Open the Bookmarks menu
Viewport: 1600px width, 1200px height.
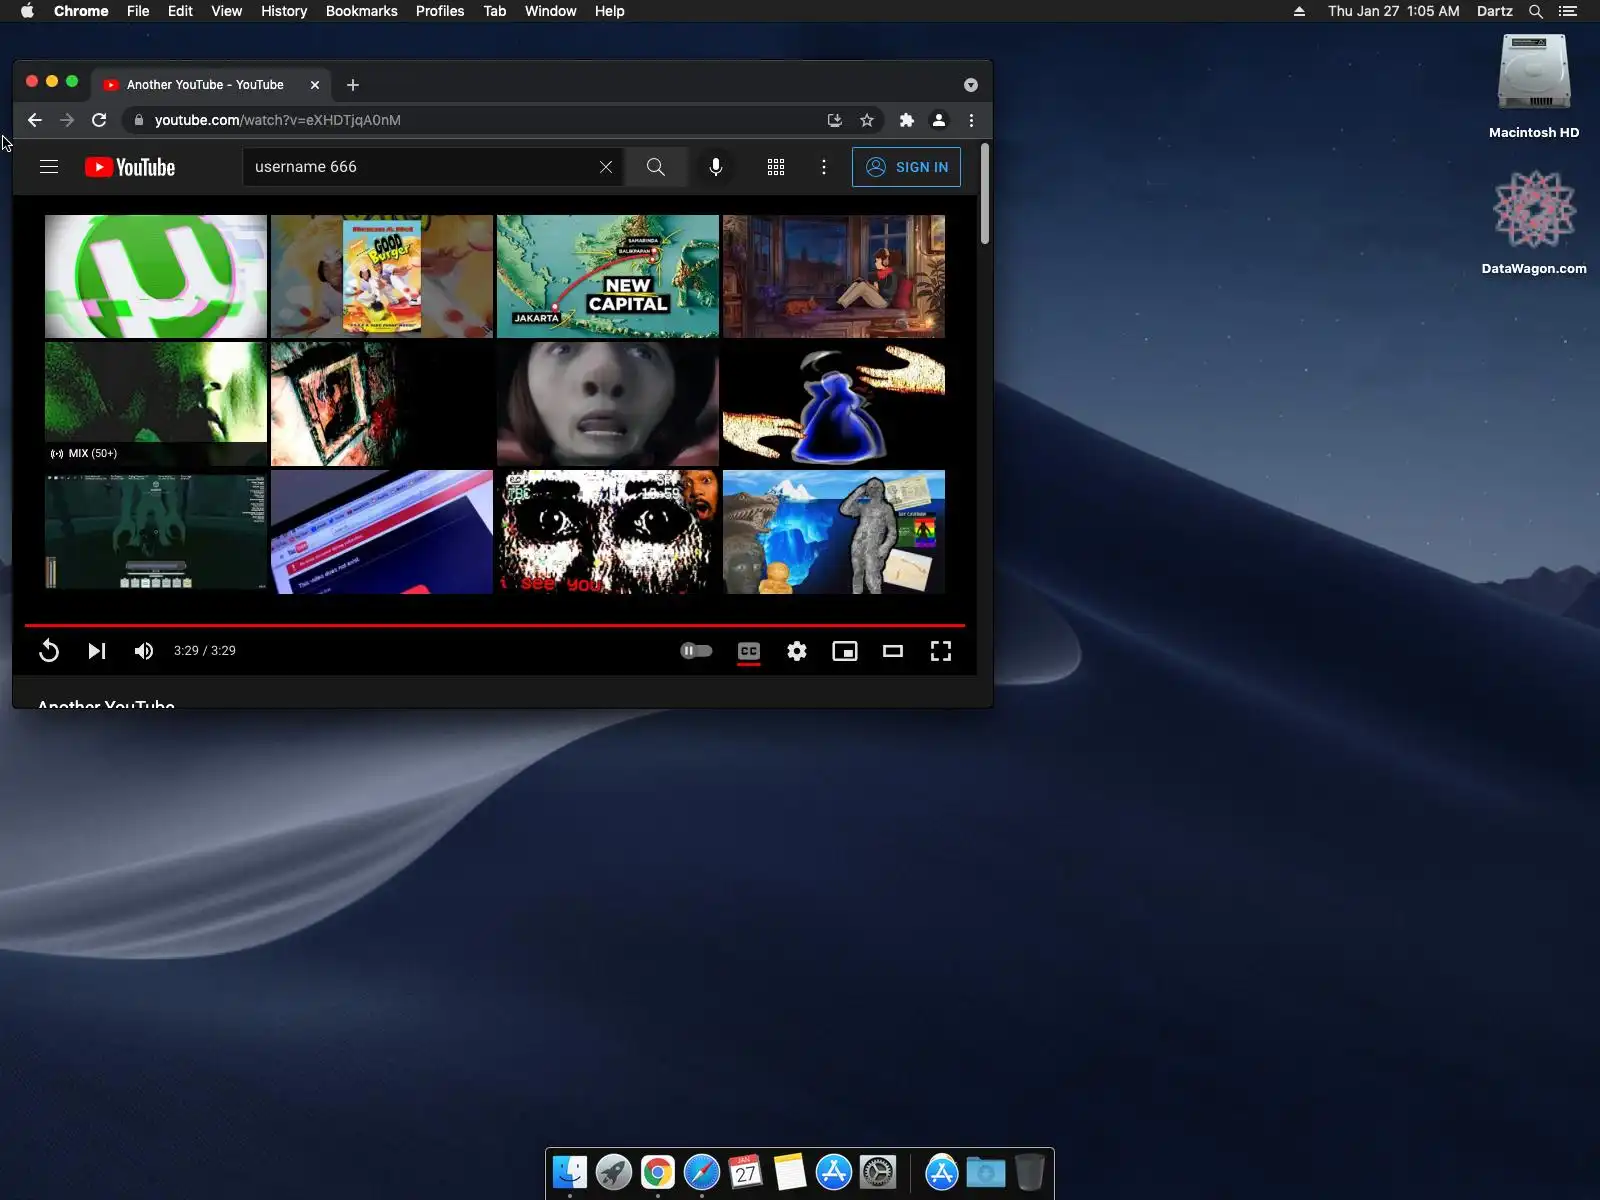pos(362,11)
